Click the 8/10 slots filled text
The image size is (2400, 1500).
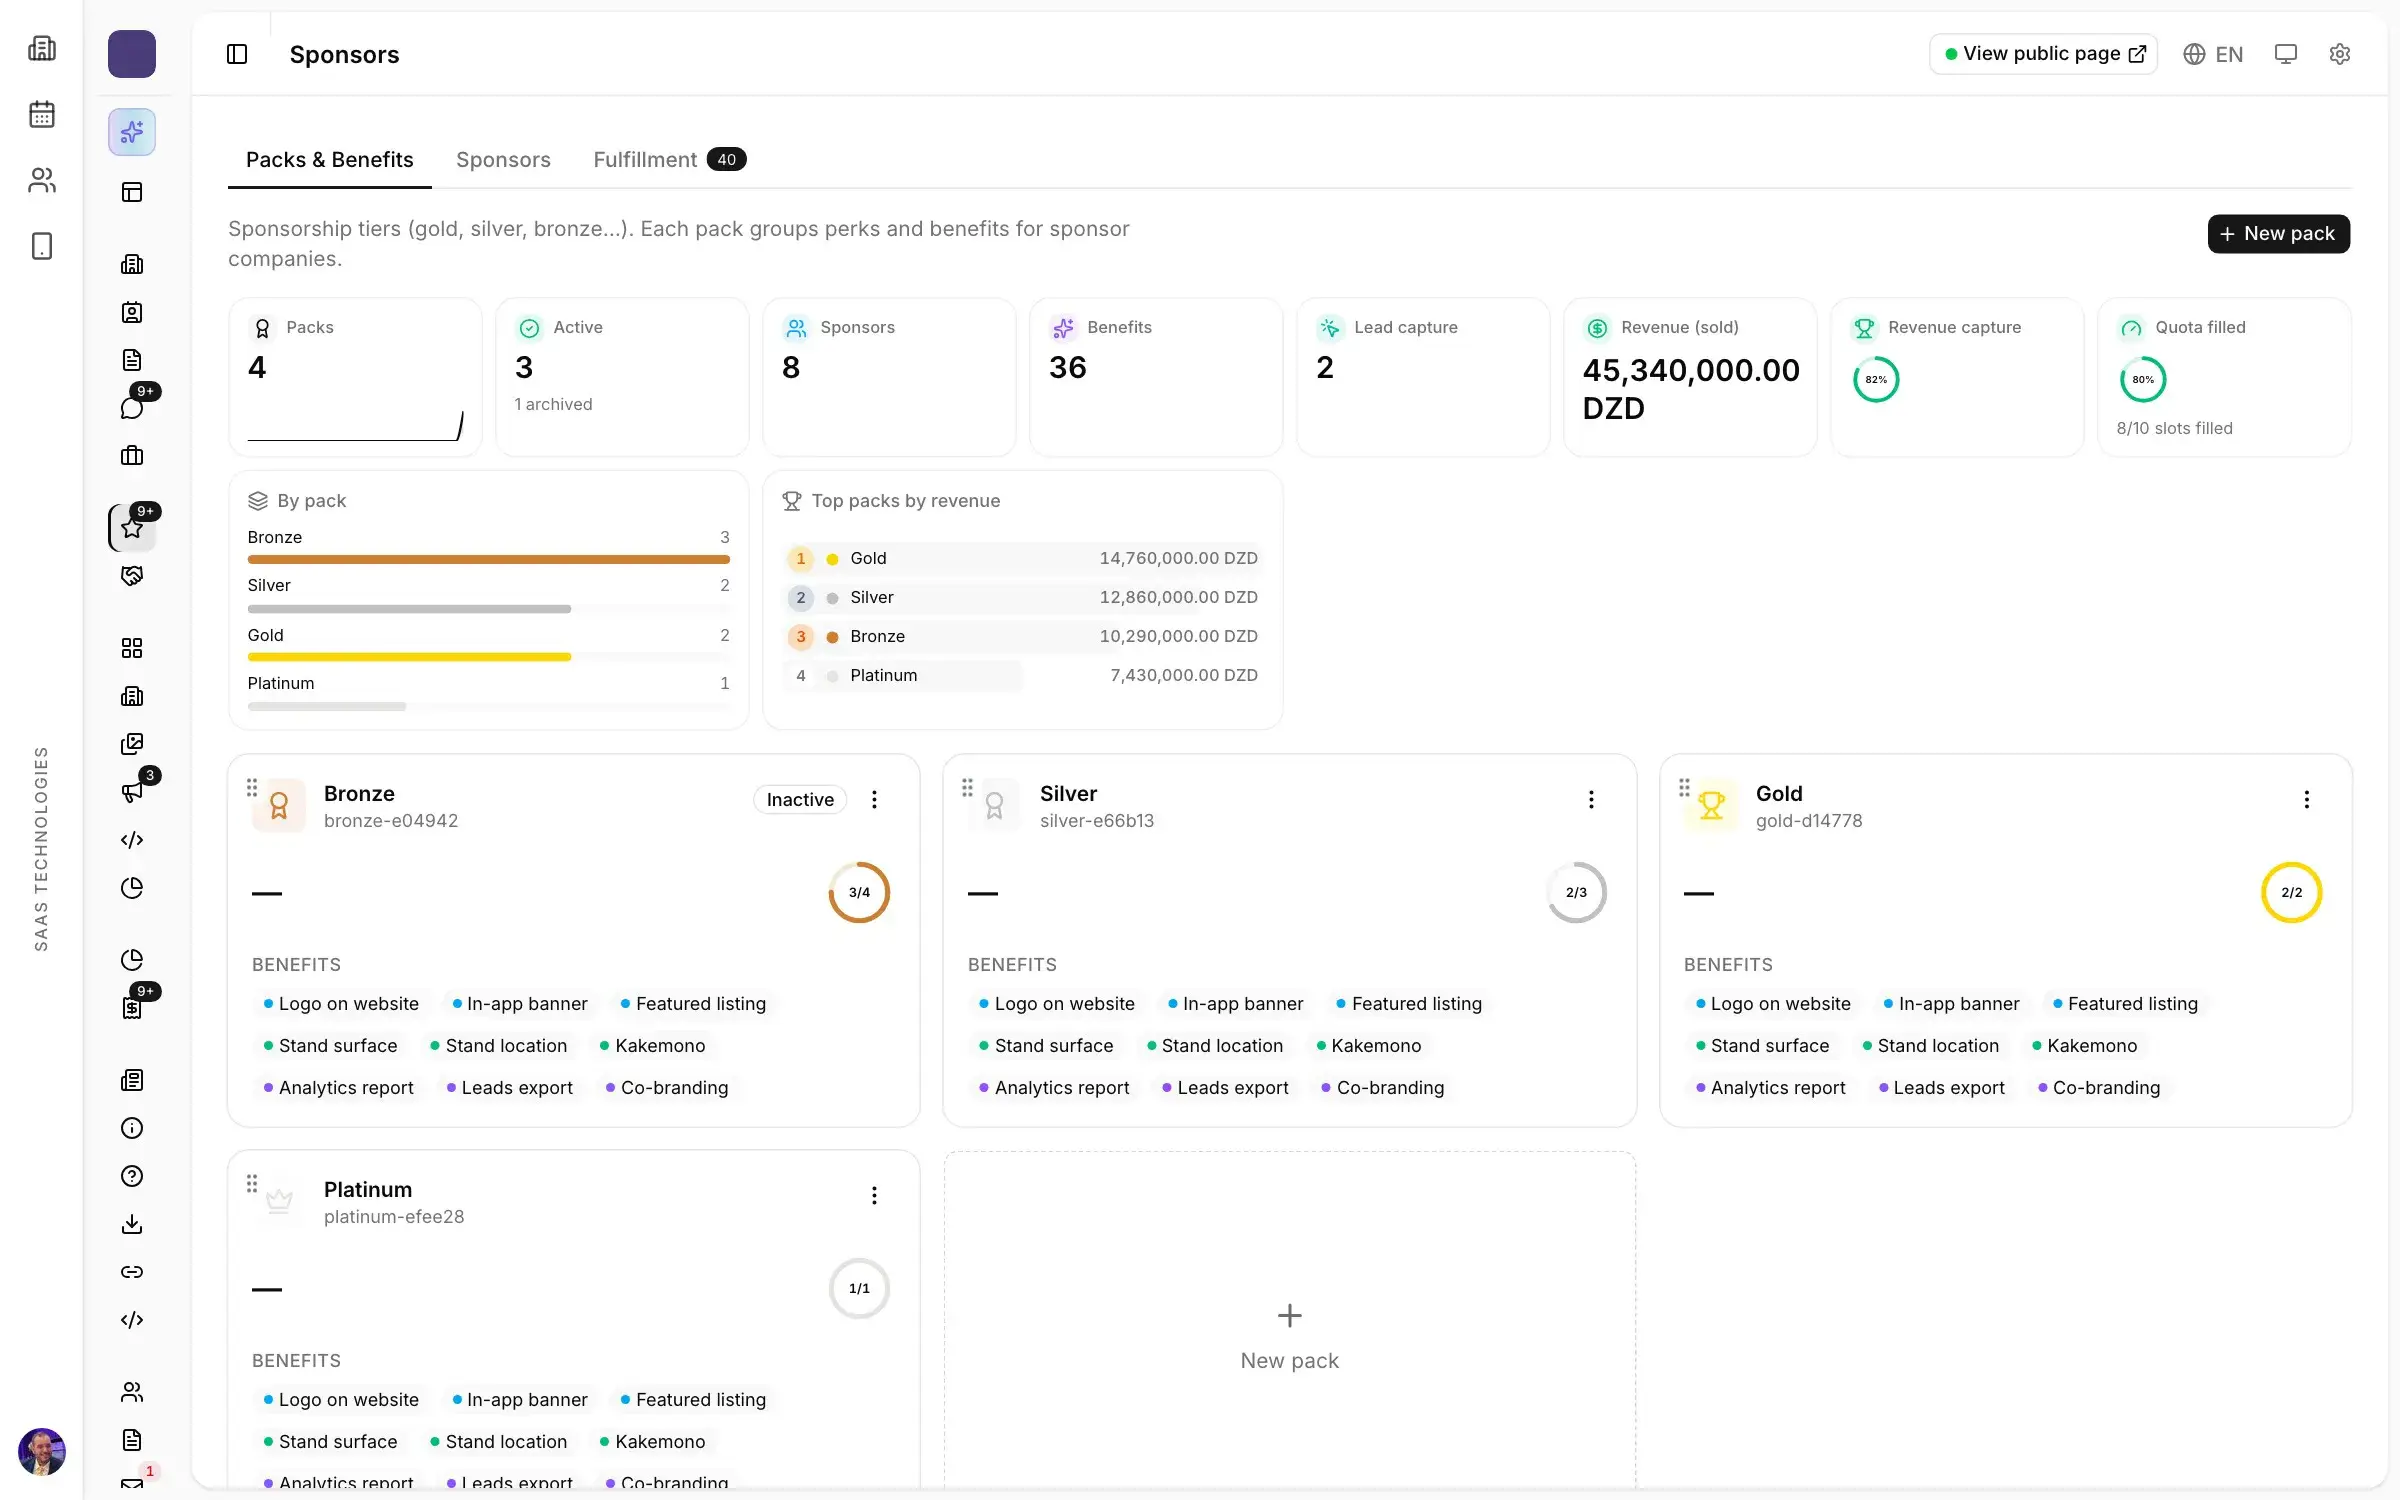coord(2174,428)
